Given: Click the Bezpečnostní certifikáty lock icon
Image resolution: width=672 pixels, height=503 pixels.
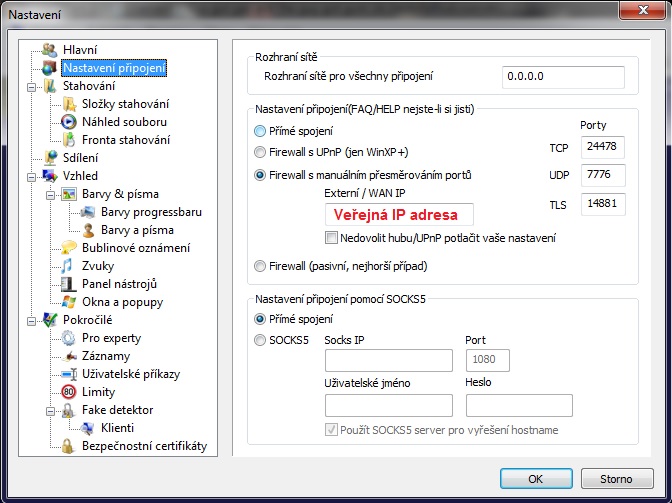Looking at the screenshot, I should coord(69,446).
